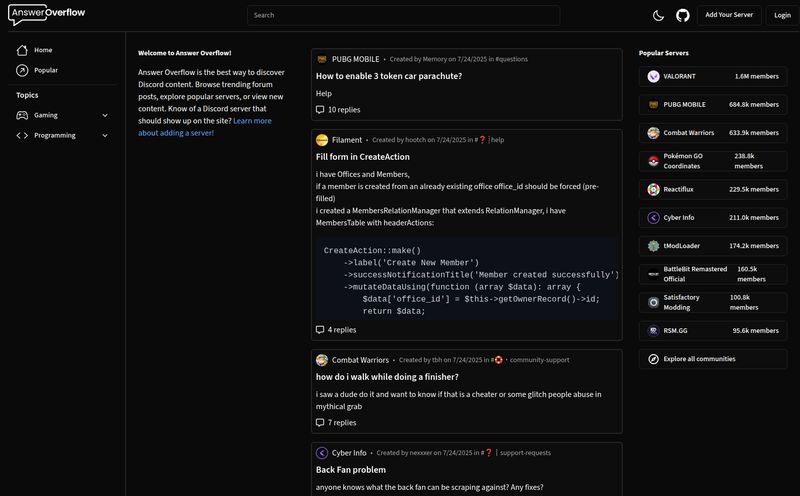Open the GitHub repository icon
Viewport: 800px width, 496px height.
tap(683, 15)
